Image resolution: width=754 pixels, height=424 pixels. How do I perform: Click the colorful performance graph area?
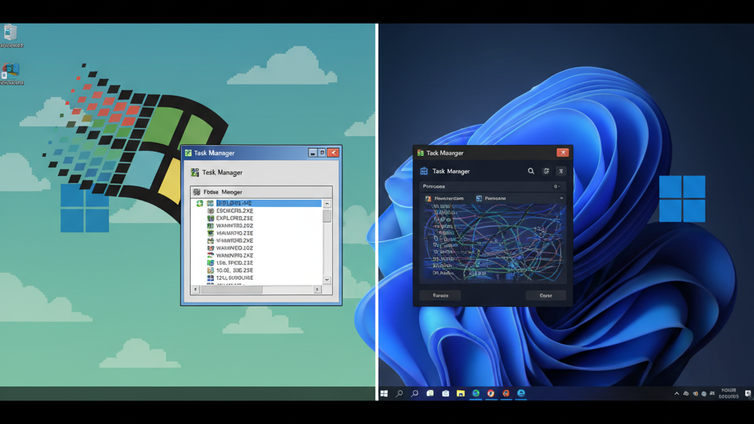coord(493,243)
